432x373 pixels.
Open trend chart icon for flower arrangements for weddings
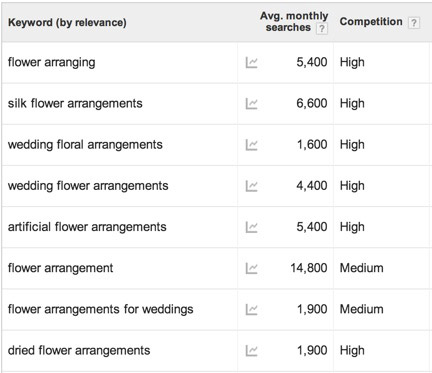[x=251, y=309]
